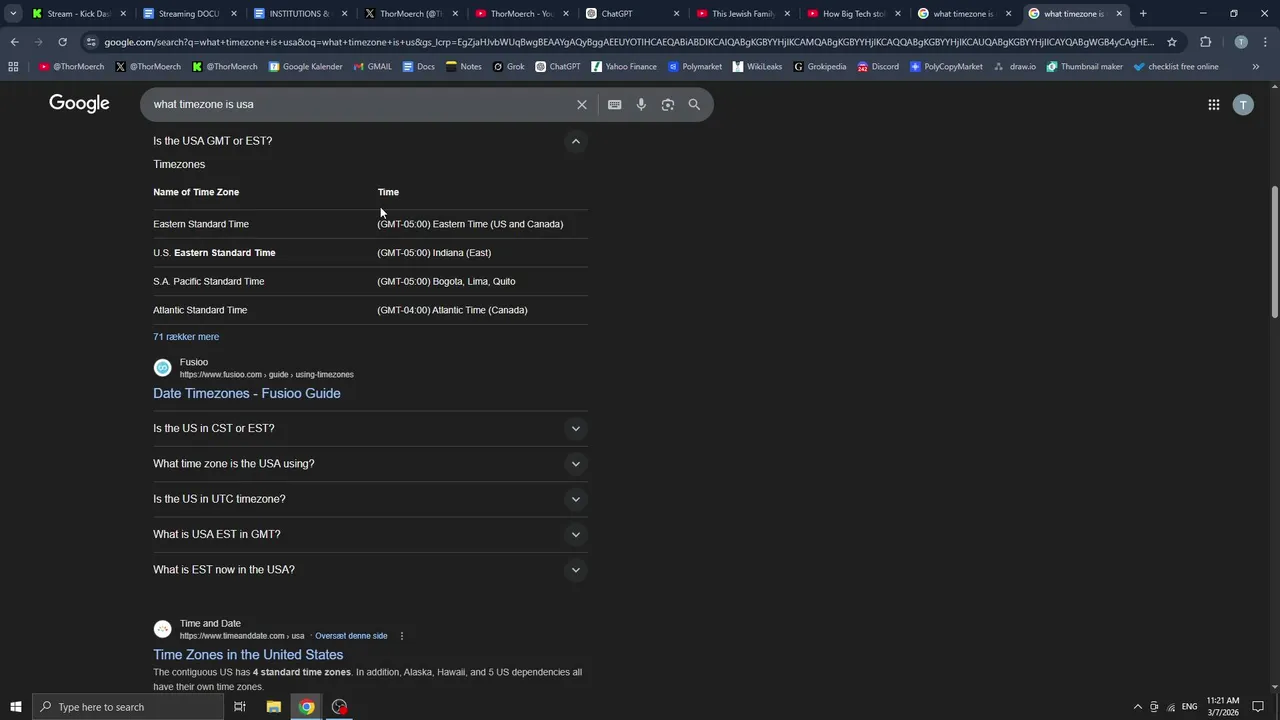
Task: Select '(GMT-05:00) Indiana (East)' cell
Action: click(434, 253)
